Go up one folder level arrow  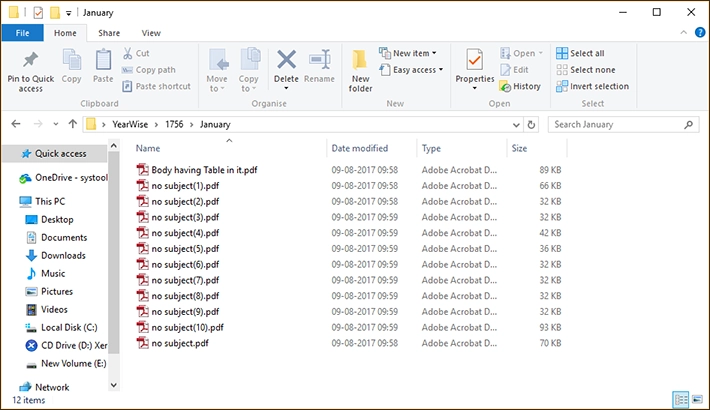coord(72,124)
